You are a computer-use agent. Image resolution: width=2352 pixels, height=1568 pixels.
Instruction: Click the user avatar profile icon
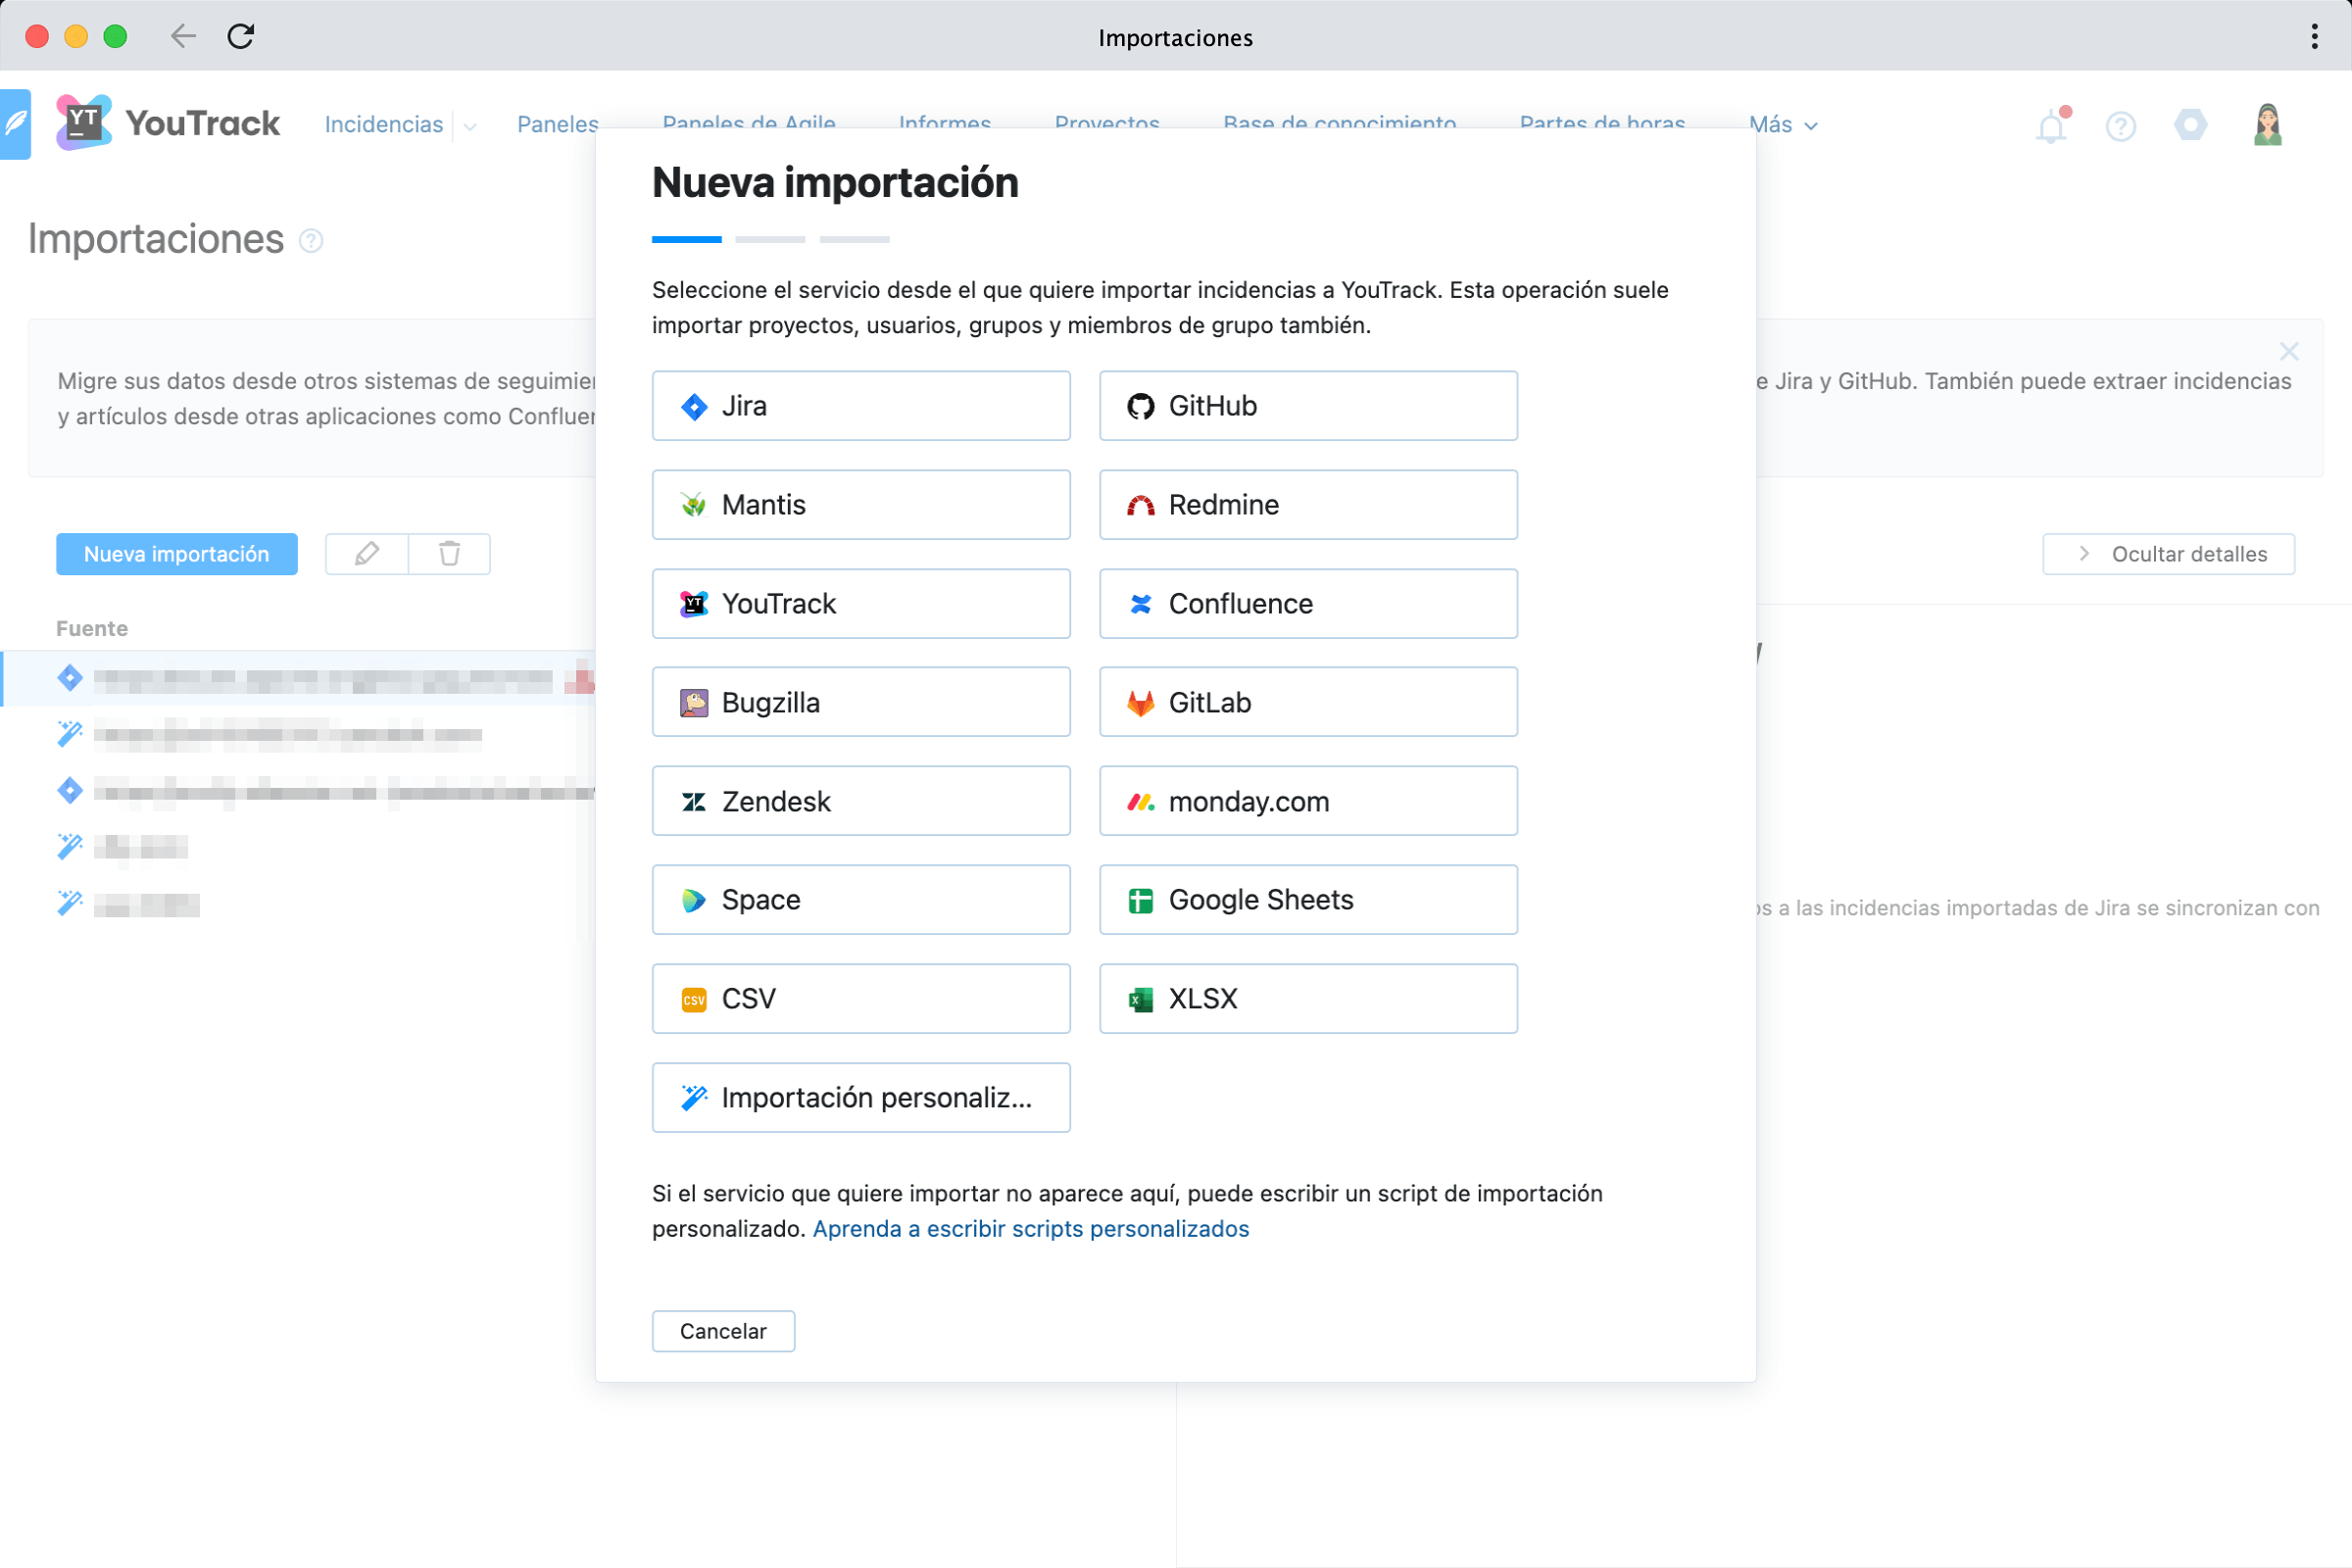(2267, 125)
